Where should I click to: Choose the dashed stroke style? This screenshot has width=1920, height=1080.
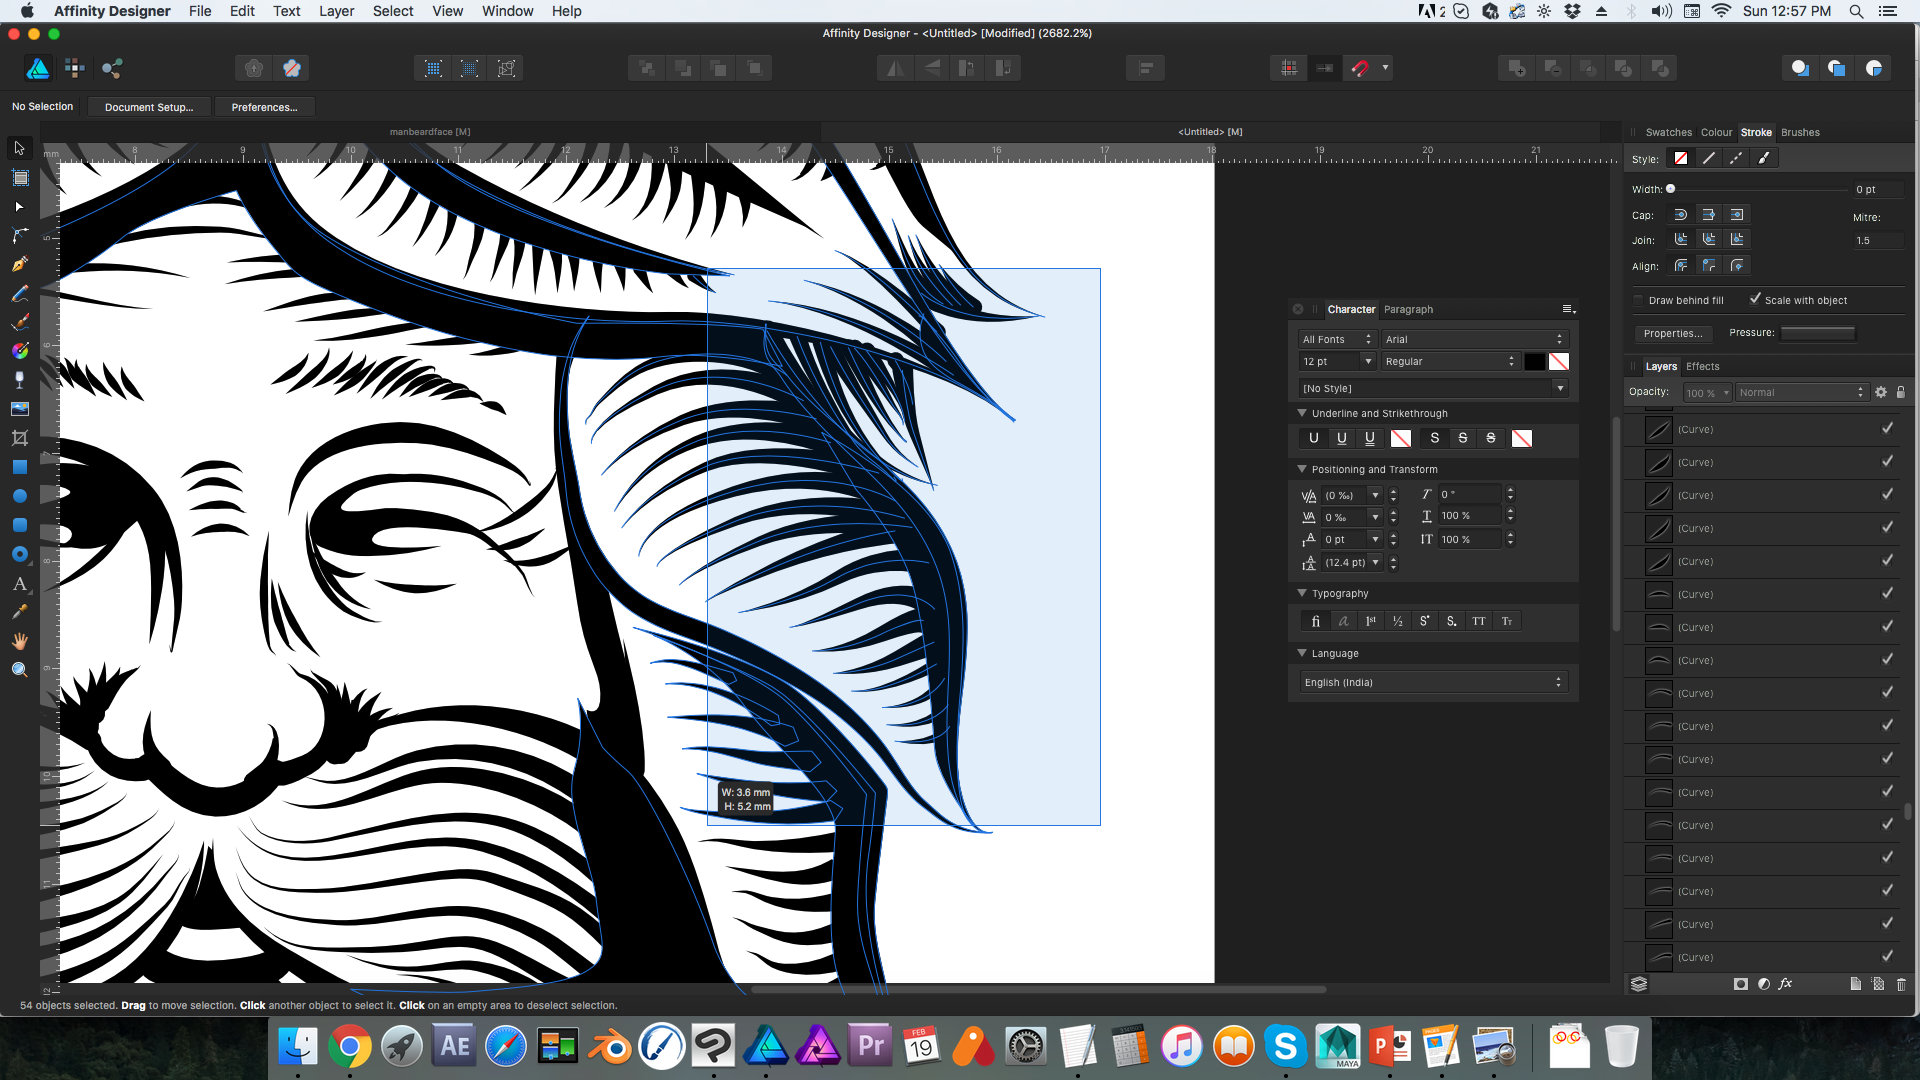pyautogui.click(x=1736, y=158)
